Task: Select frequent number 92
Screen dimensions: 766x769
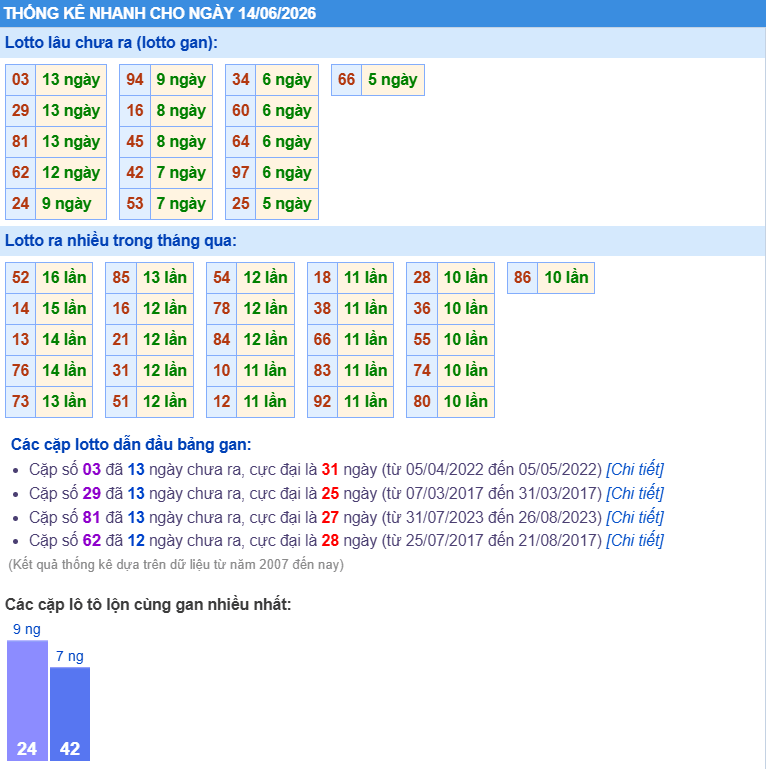Action: [323, 402]
